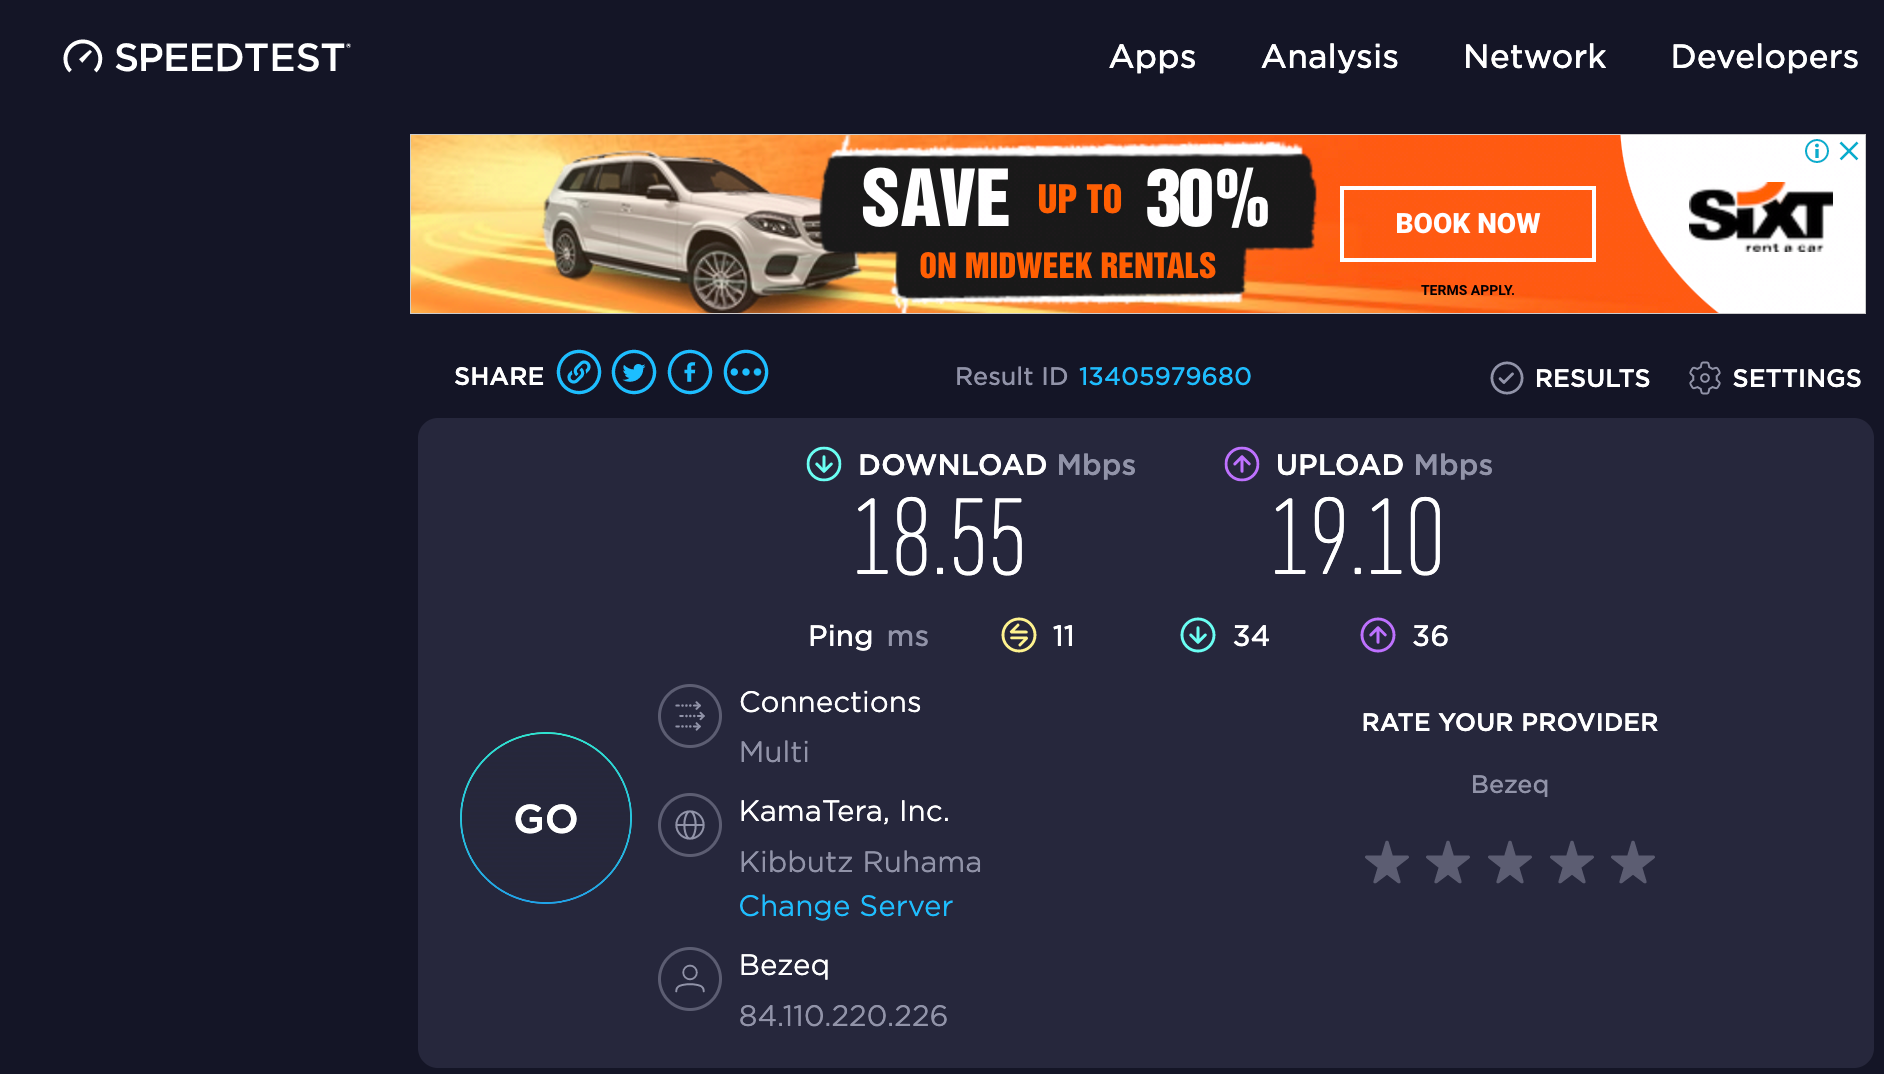Click the Results checkmark icon
Screen dimensions: 1884x1074
[x=1506, y=377]
